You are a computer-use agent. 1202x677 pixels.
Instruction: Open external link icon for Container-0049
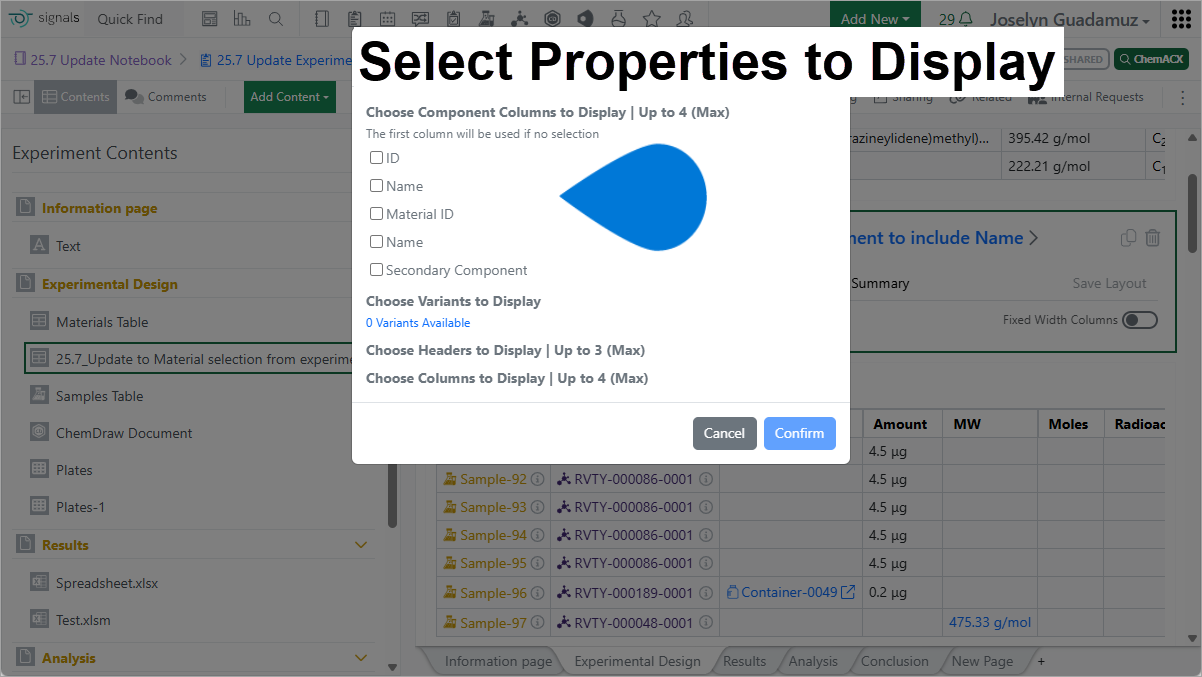tap(848, 592)
